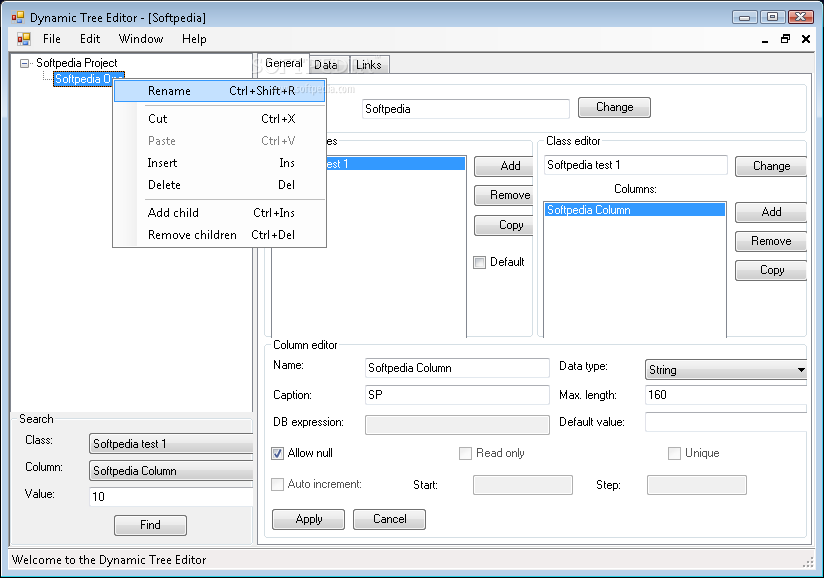
Task: Select Softpedia Column in the Columns list
Action: tap(634, 210)
